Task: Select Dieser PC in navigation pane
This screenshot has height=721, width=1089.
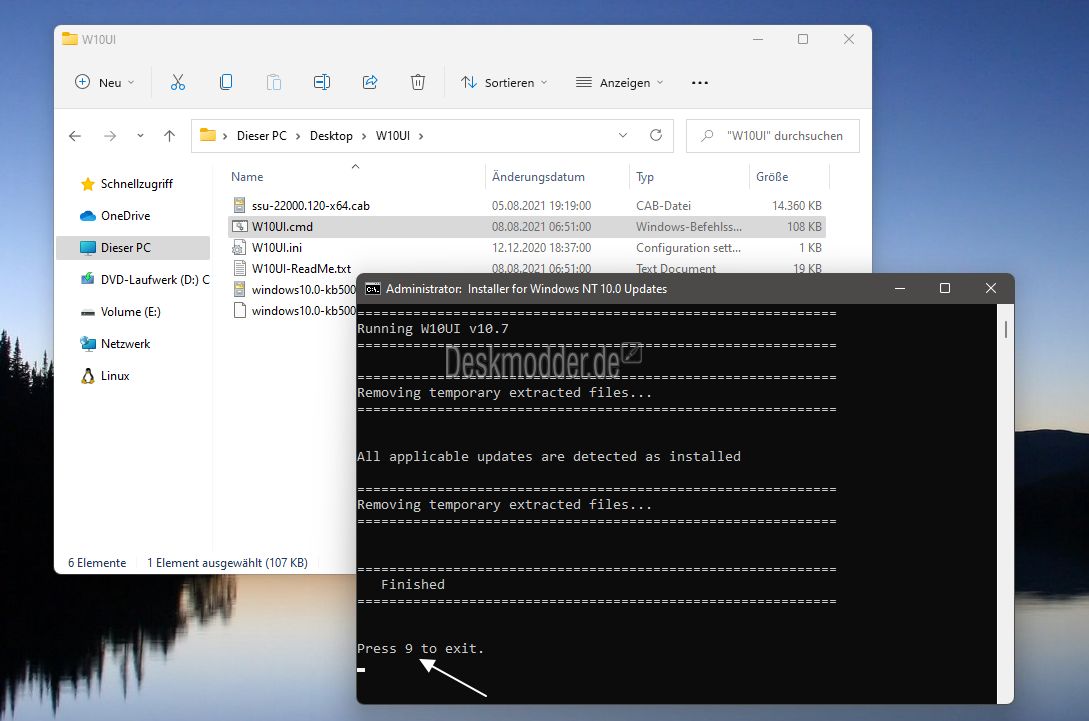Action: click(x=133, y=248)
